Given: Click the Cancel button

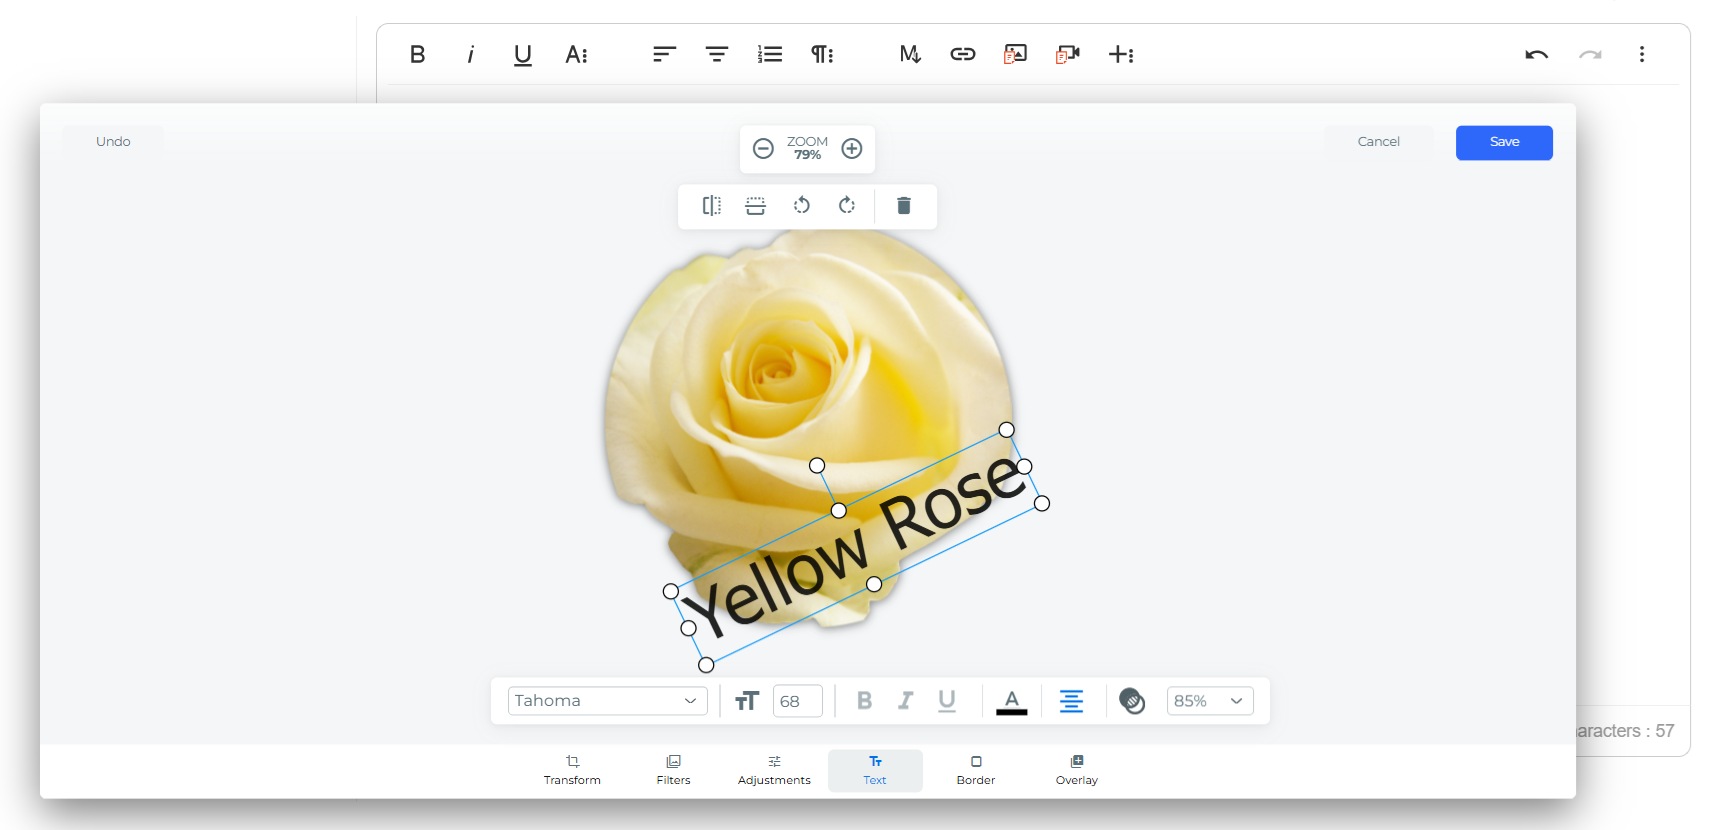Looking at the screenshot, I should [1378, 142].
